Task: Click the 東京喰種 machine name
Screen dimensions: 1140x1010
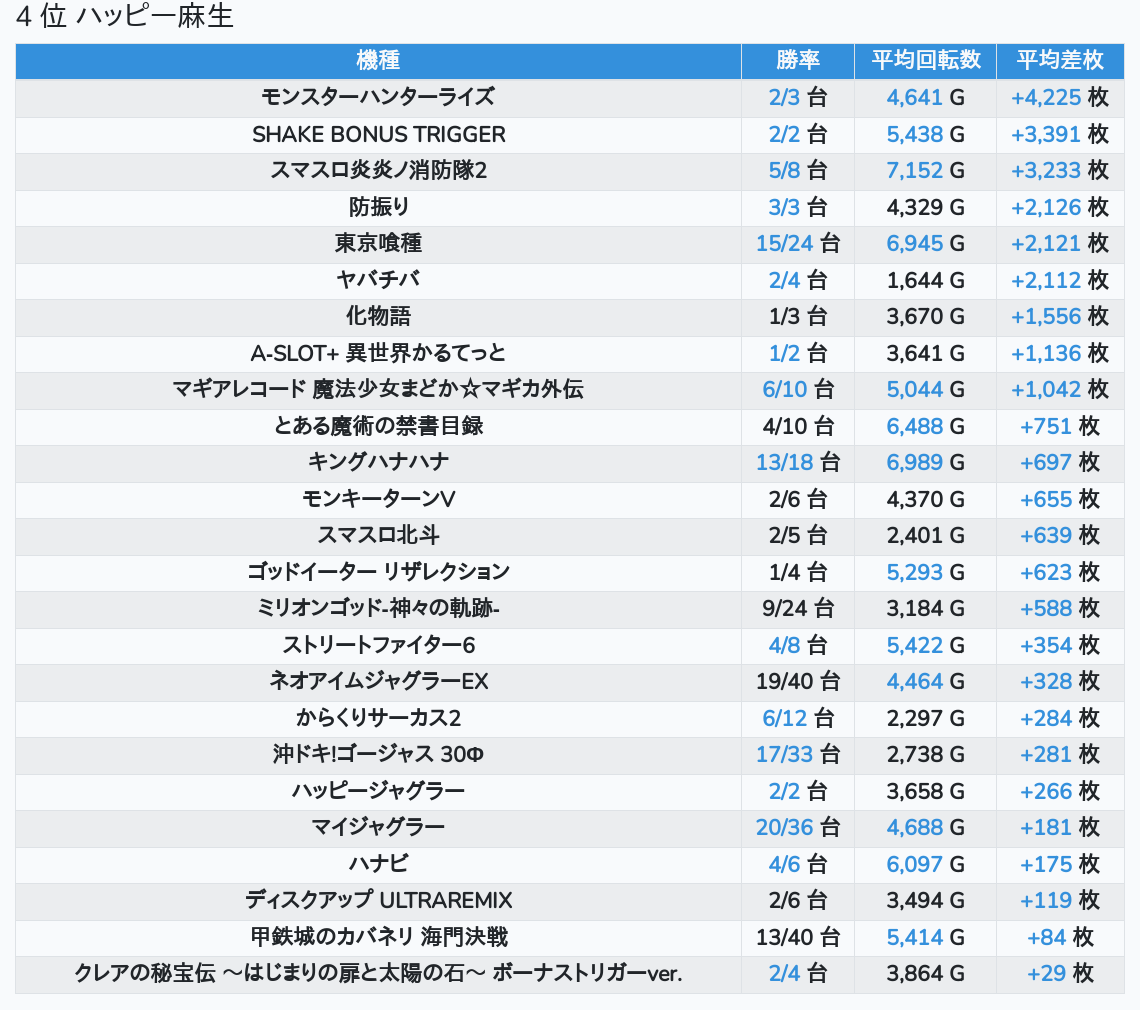Action: point(378,244)
